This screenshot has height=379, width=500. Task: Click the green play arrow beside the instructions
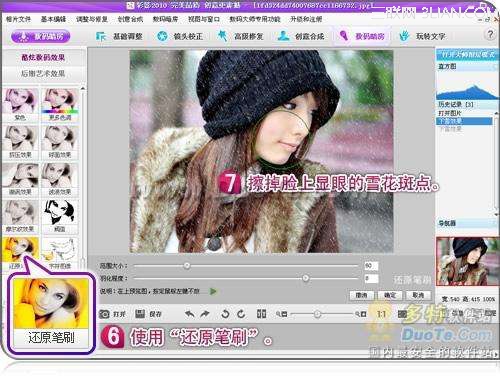213,291
